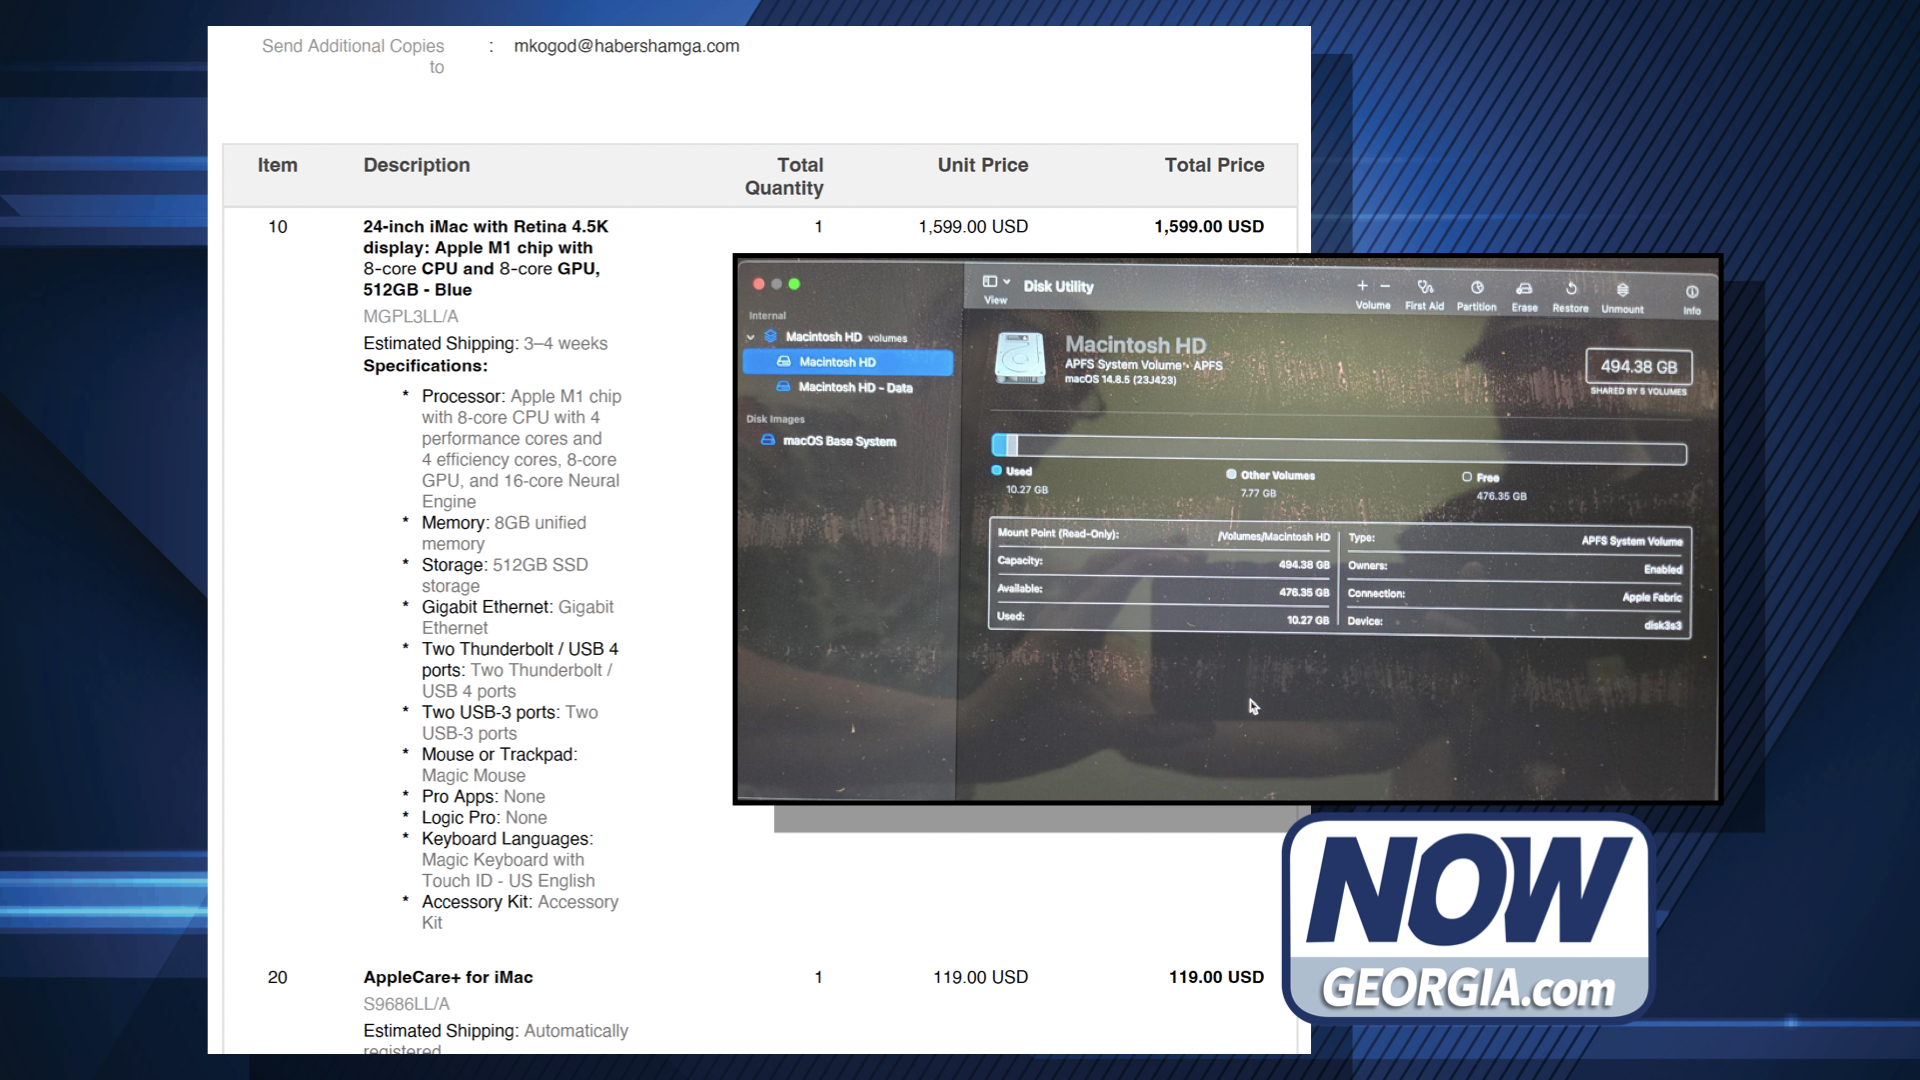The image size is (1920, 1080).
Task: Click the Owners Enabled value
Action: click(x=1663, y=569)
